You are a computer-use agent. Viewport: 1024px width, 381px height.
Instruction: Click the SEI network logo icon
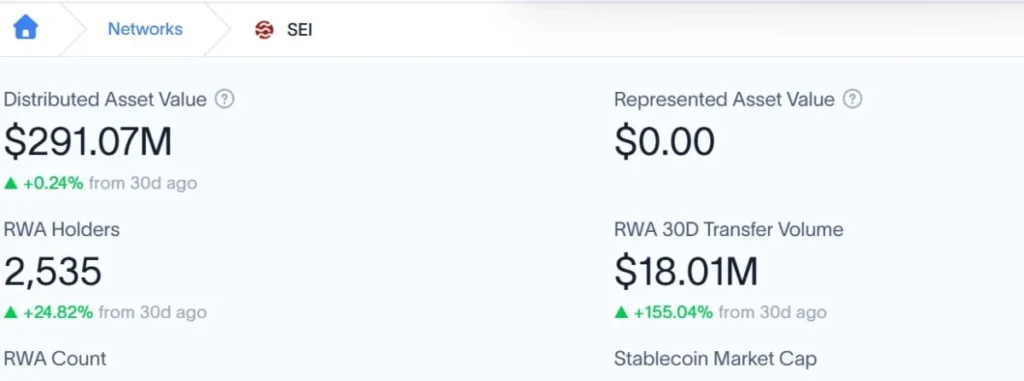[x=264, y=29]
